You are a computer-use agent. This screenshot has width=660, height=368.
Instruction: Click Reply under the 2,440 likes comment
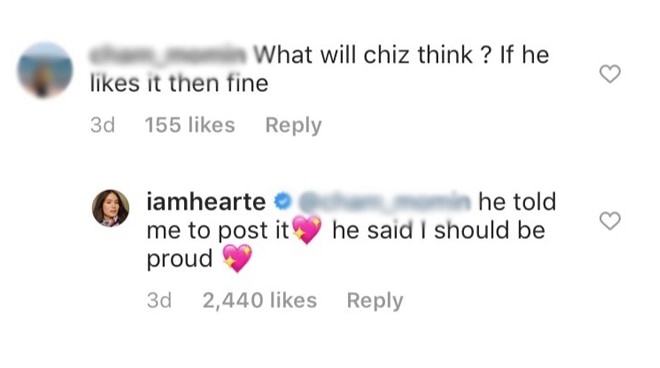pyautogui.click(x=375, y=301)
